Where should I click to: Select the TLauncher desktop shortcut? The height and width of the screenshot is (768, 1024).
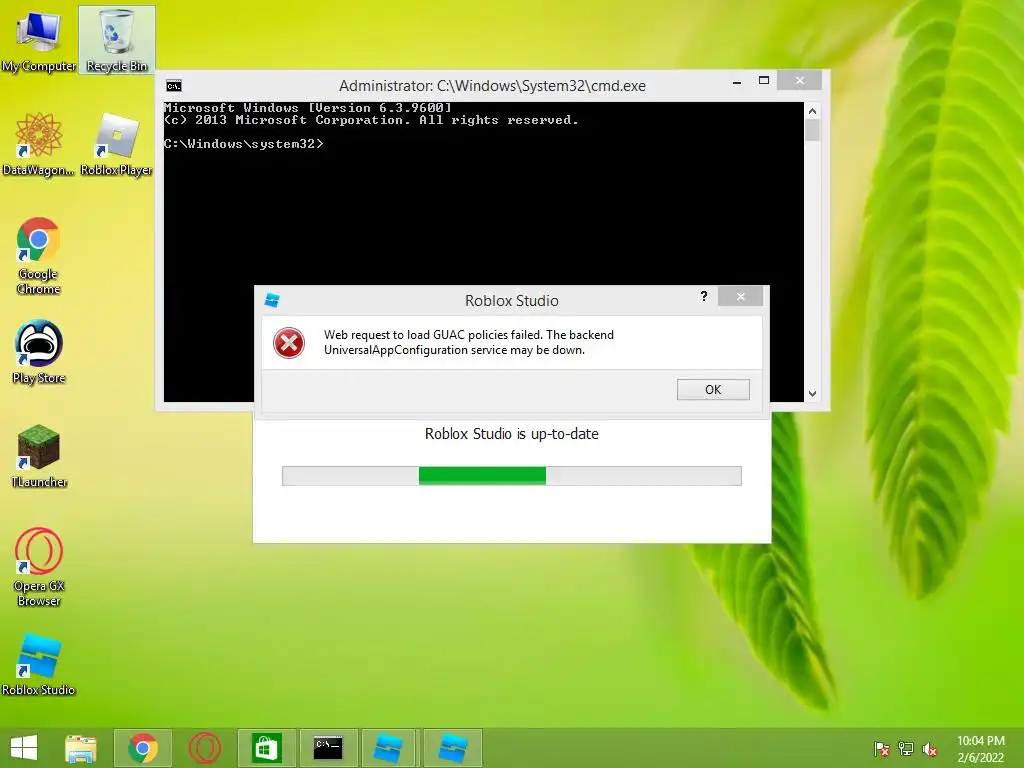click(x=39, y=456)
